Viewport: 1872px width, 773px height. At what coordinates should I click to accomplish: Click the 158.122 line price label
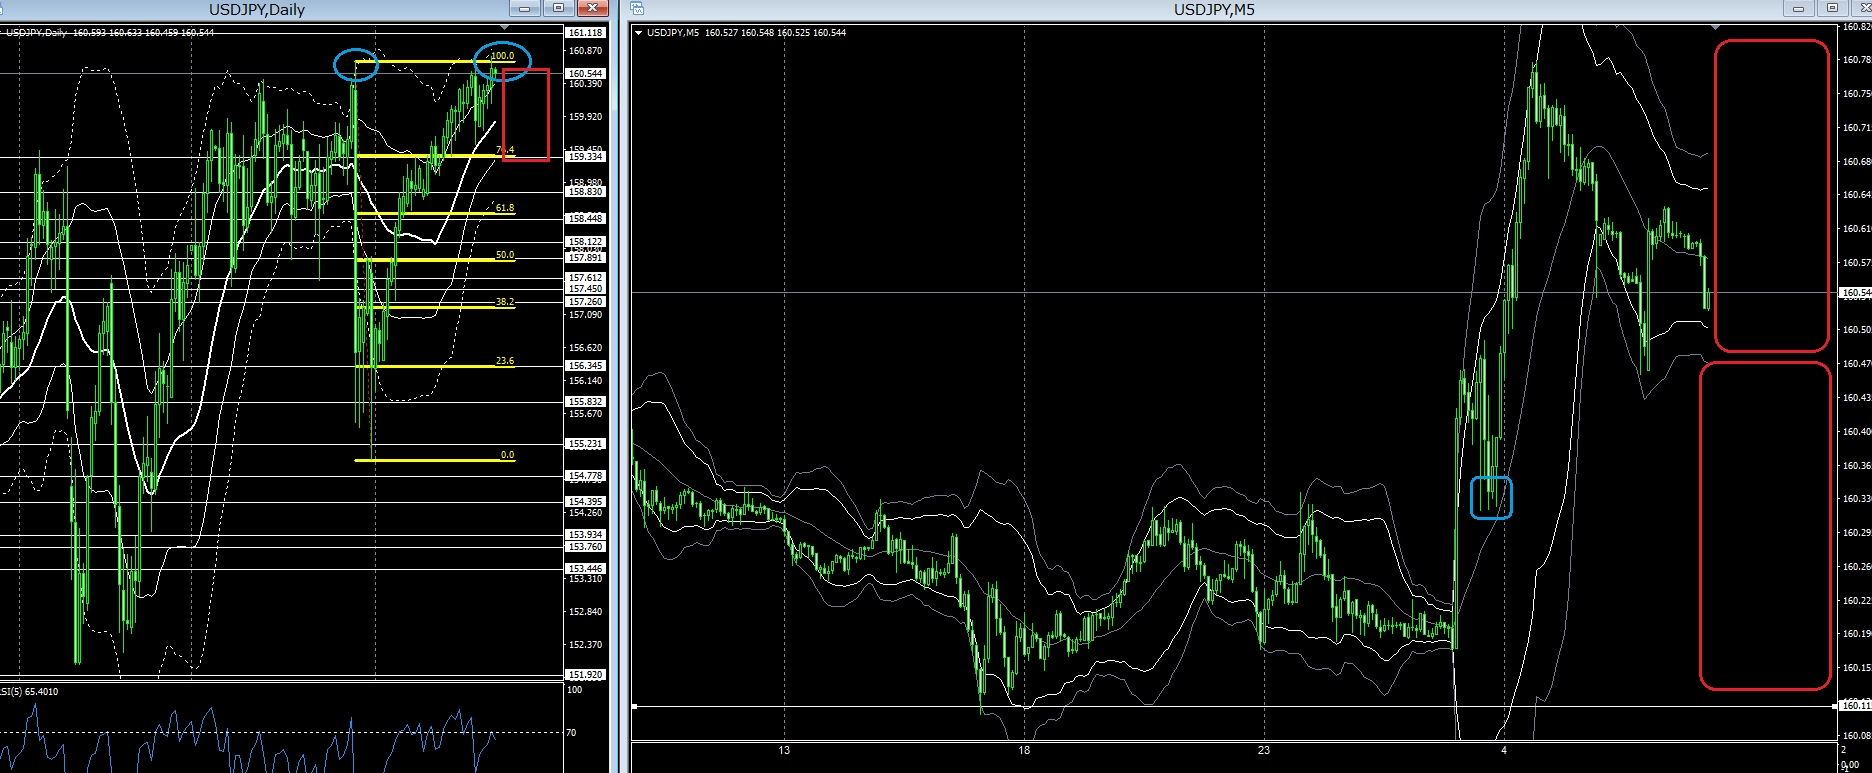point(585,242)
